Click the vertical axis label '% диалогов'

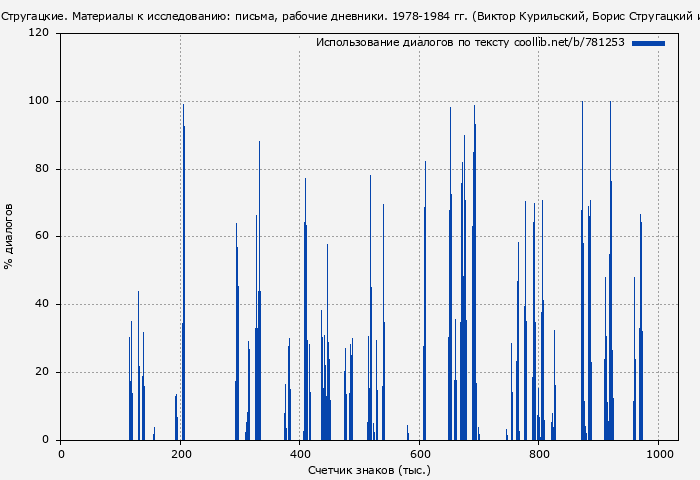[9, 236]
